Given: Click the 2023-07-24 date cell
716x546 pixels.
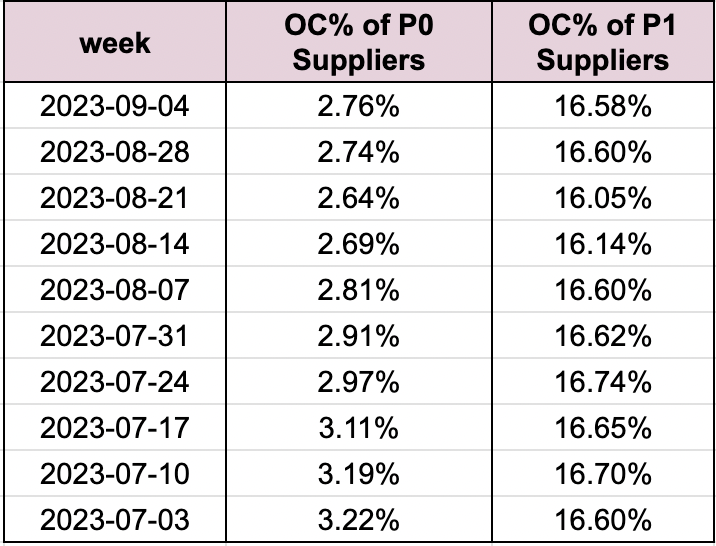Looking at the screenshot, I should 116,382.
